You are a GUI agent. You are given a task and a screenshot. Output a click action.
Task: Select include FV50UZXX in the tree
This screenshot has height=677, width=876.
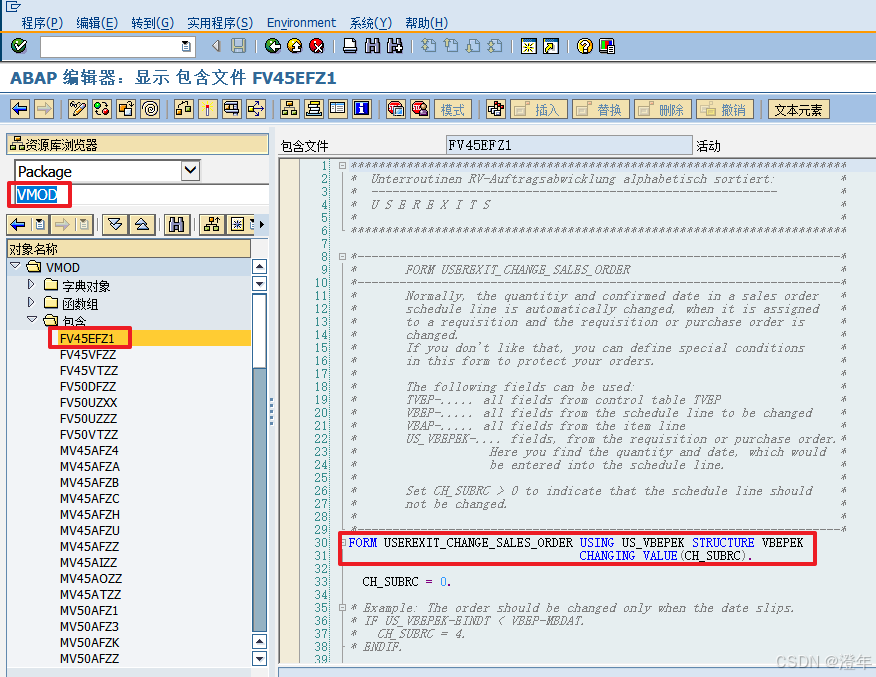(x=88, y=402)
